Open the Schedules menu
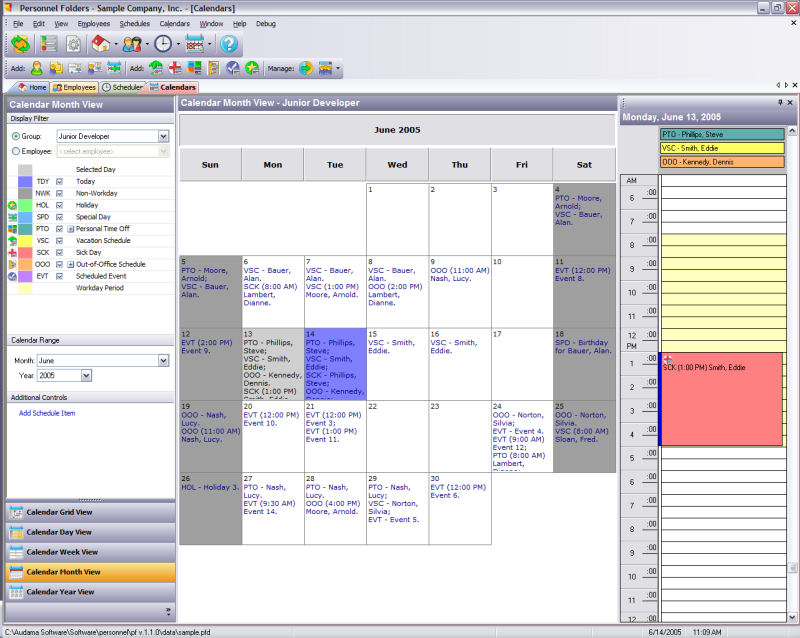This screenshot has width=800, height=638. point(134,23)
